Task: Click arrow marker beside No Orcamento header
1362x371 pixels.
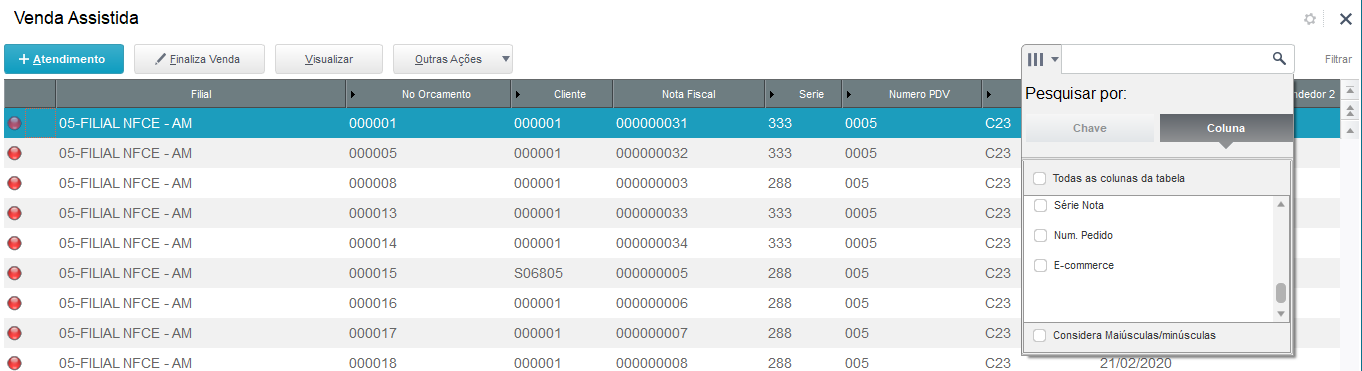Action: tap(354, 94)
